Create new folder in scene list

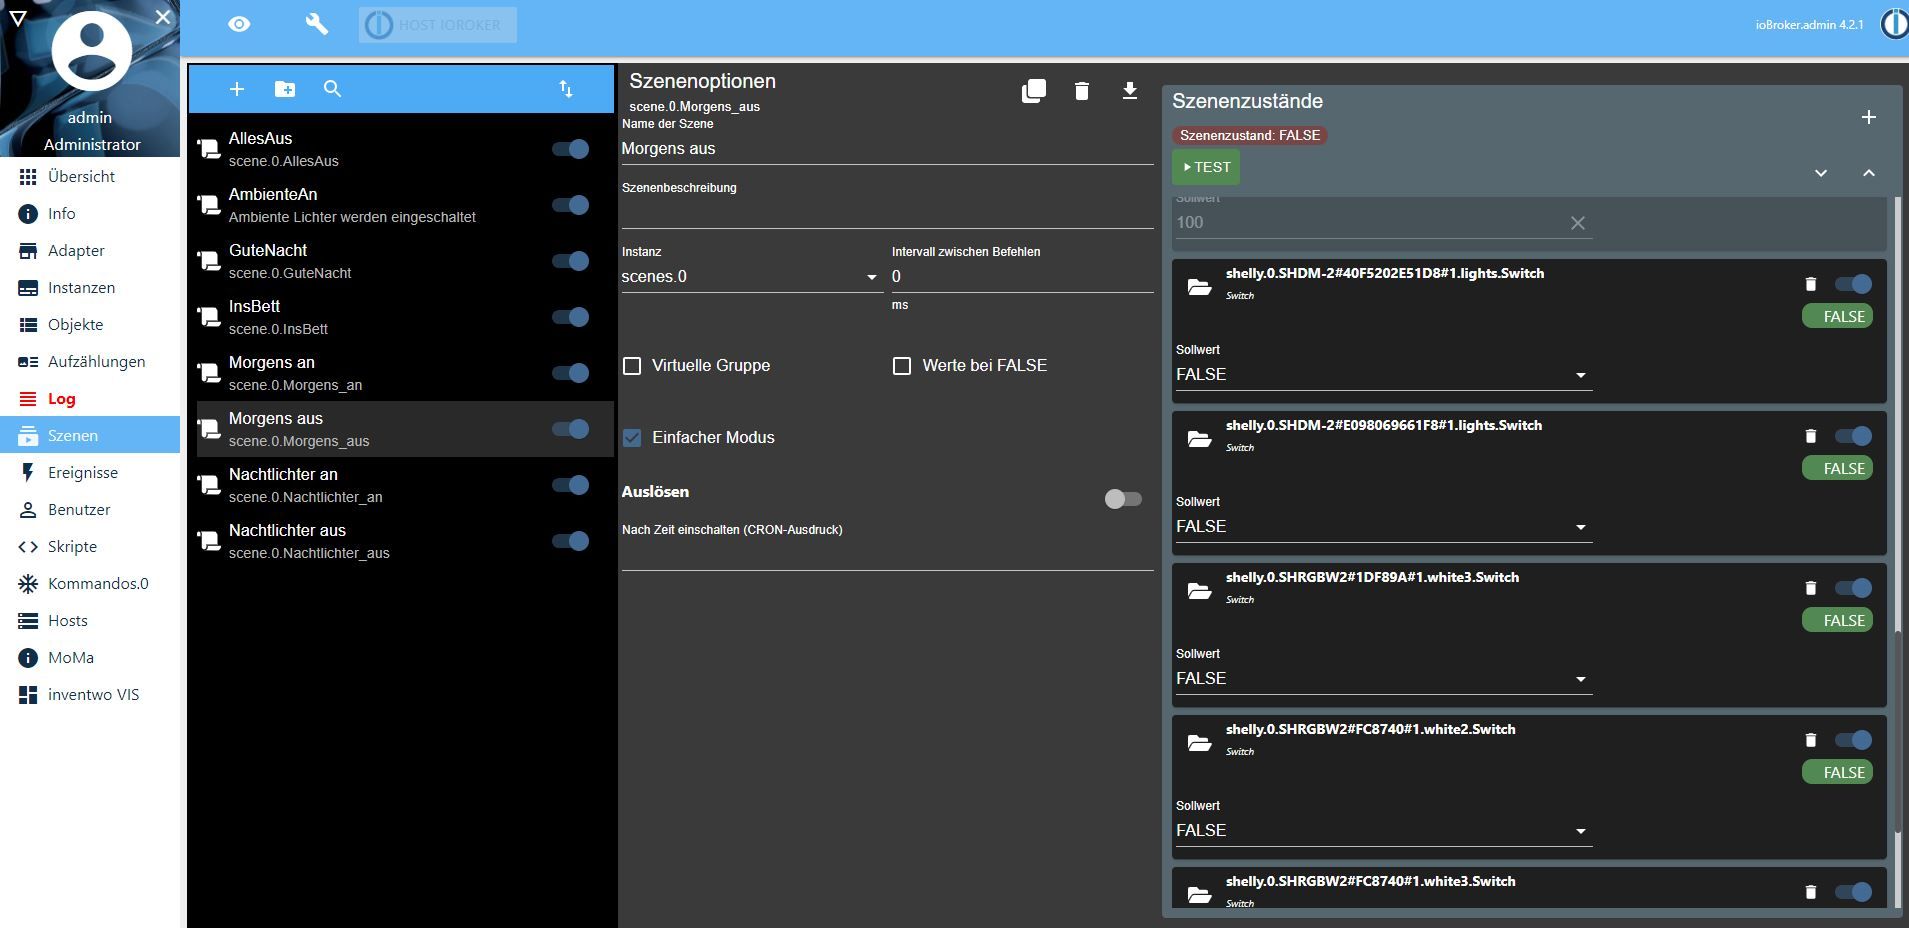[x=285, y=89]
